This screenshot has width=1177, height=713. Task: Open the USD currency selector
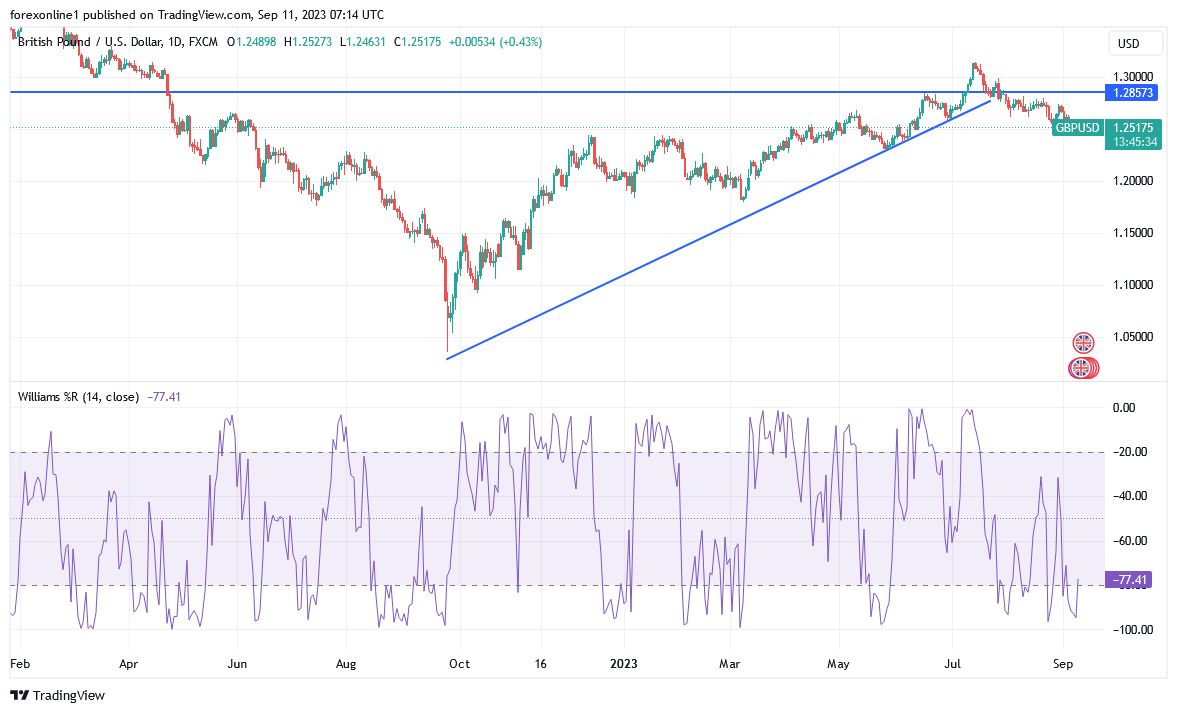coord(1128,44)
